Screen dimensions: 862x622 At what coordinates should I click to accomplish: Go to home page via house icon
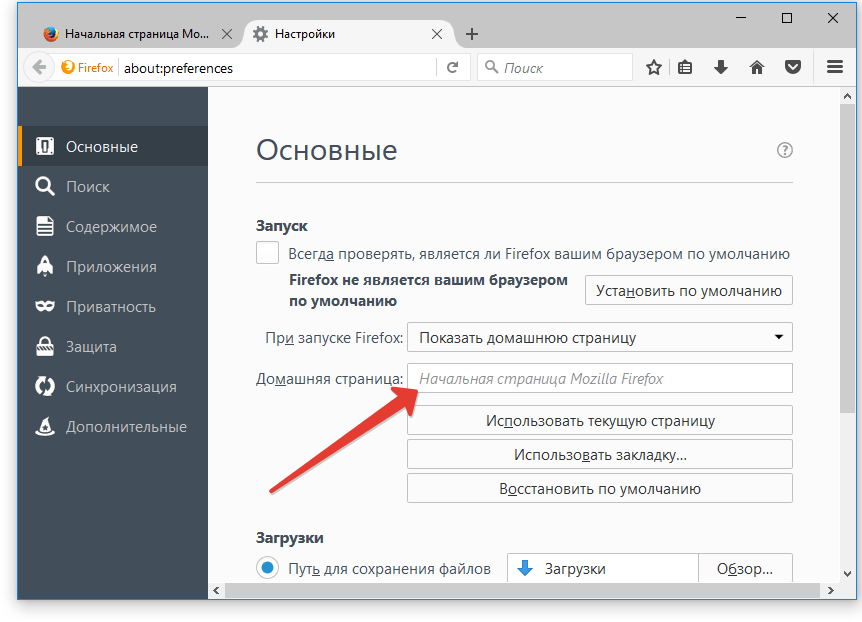click(757, 68)
